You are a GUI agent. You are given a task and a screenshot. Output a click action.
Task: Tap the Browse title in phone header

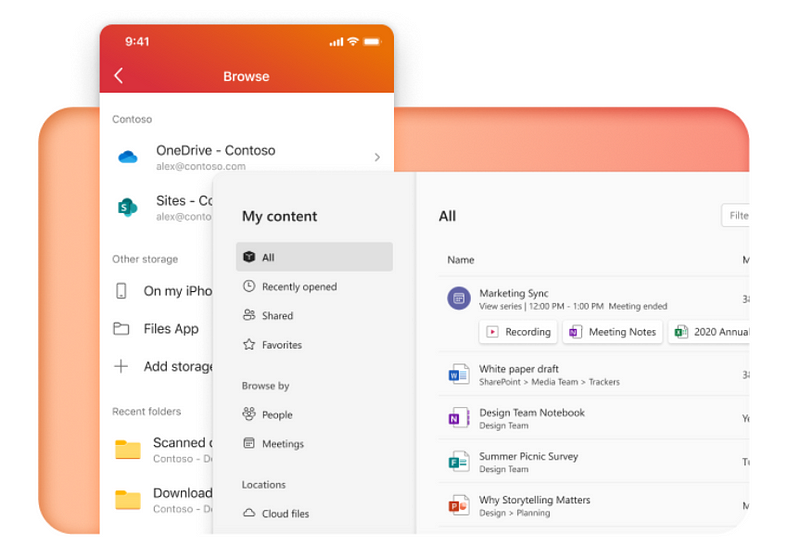tap(246, 76)
